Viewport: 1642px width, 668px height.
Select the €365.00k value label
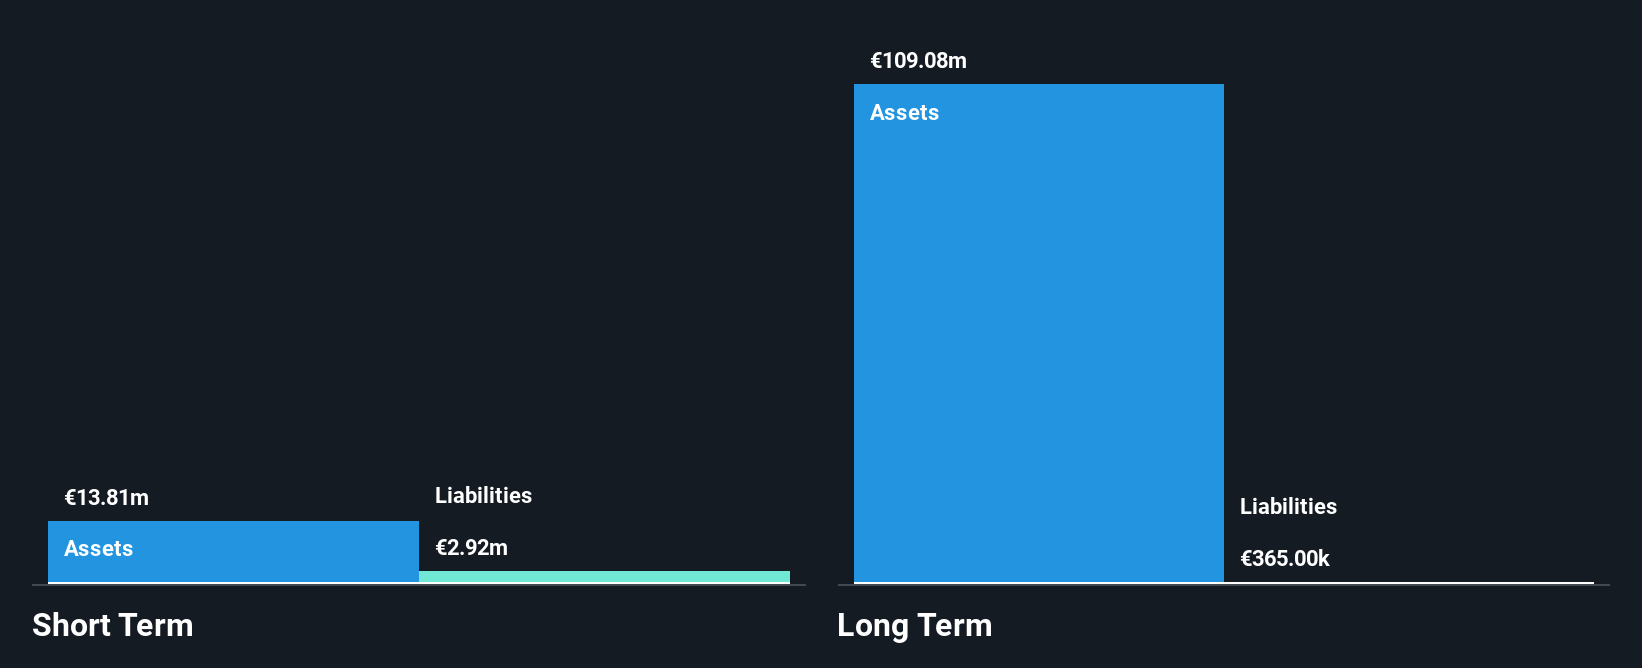coord(1285,559)
